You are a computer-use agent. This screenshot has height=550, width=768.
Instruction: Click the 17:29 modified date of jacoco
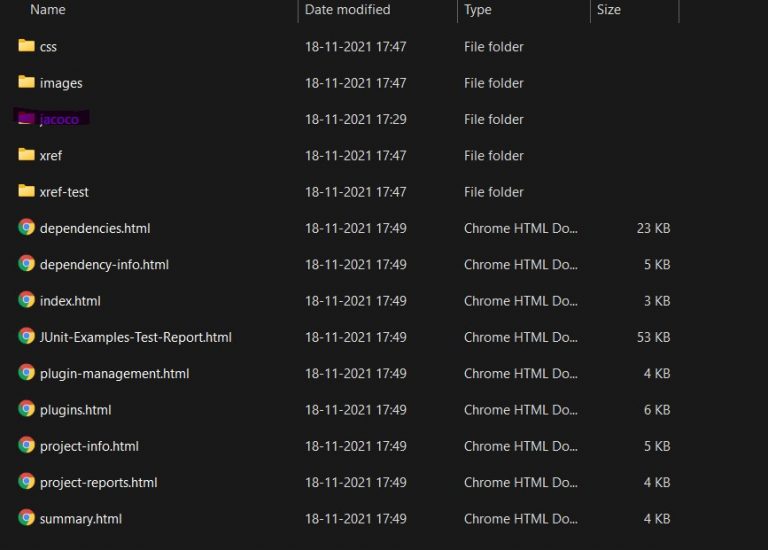[x=391, y=119]
